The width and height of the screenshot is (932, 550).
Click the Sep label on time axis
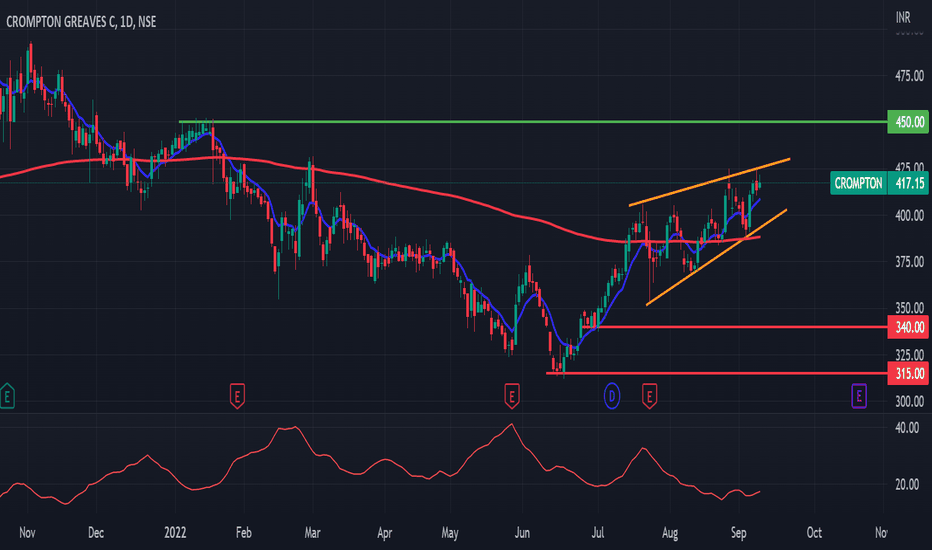(x=738, y=533)
